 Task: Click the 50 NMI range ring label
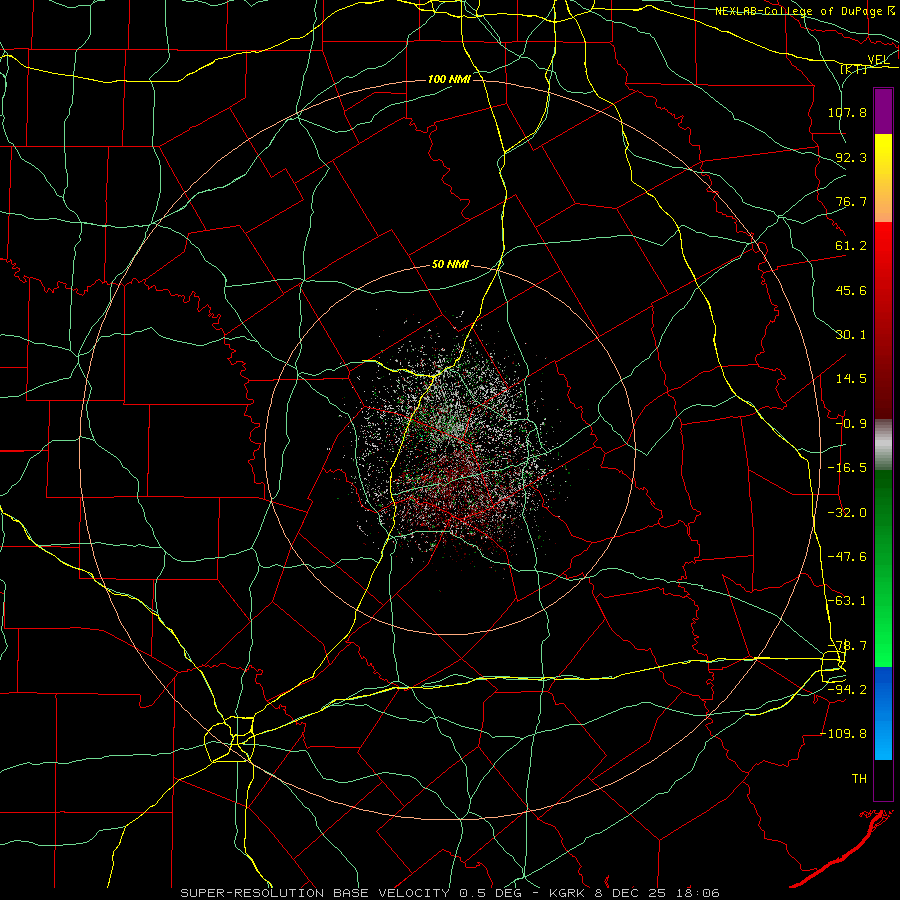[450, 265]
